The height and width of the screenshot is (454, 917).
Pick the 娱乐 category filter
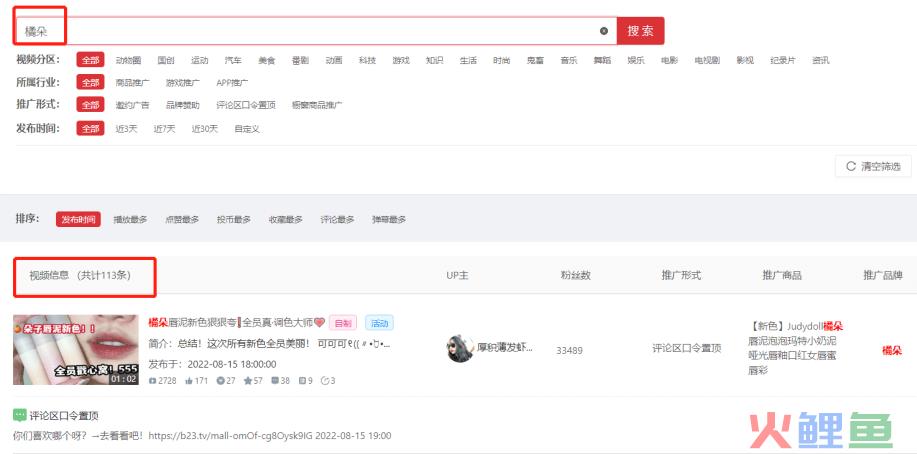coord(636,60)
